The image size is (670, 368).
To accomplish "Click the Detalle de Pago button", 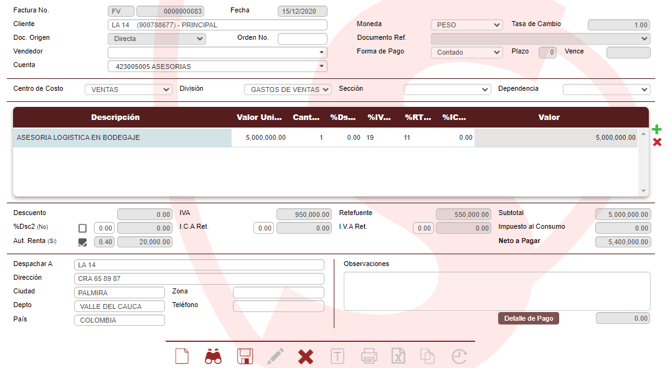I will point(528,318).
